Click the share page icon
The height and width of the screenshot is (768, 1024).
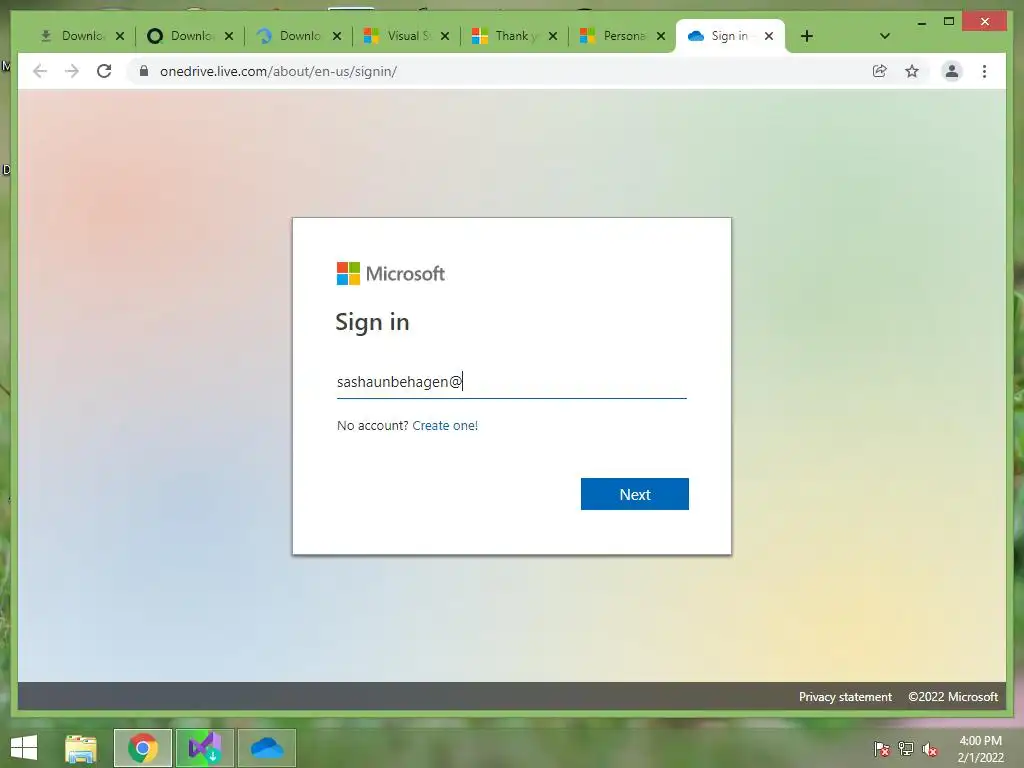point(880,71)
